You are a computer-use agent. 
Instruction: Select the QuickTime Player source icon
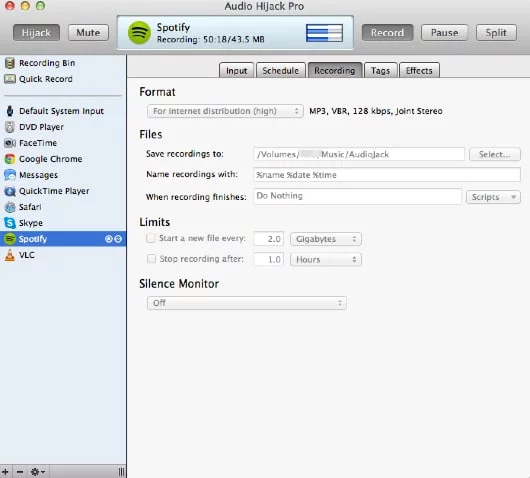tap(10, 191)
